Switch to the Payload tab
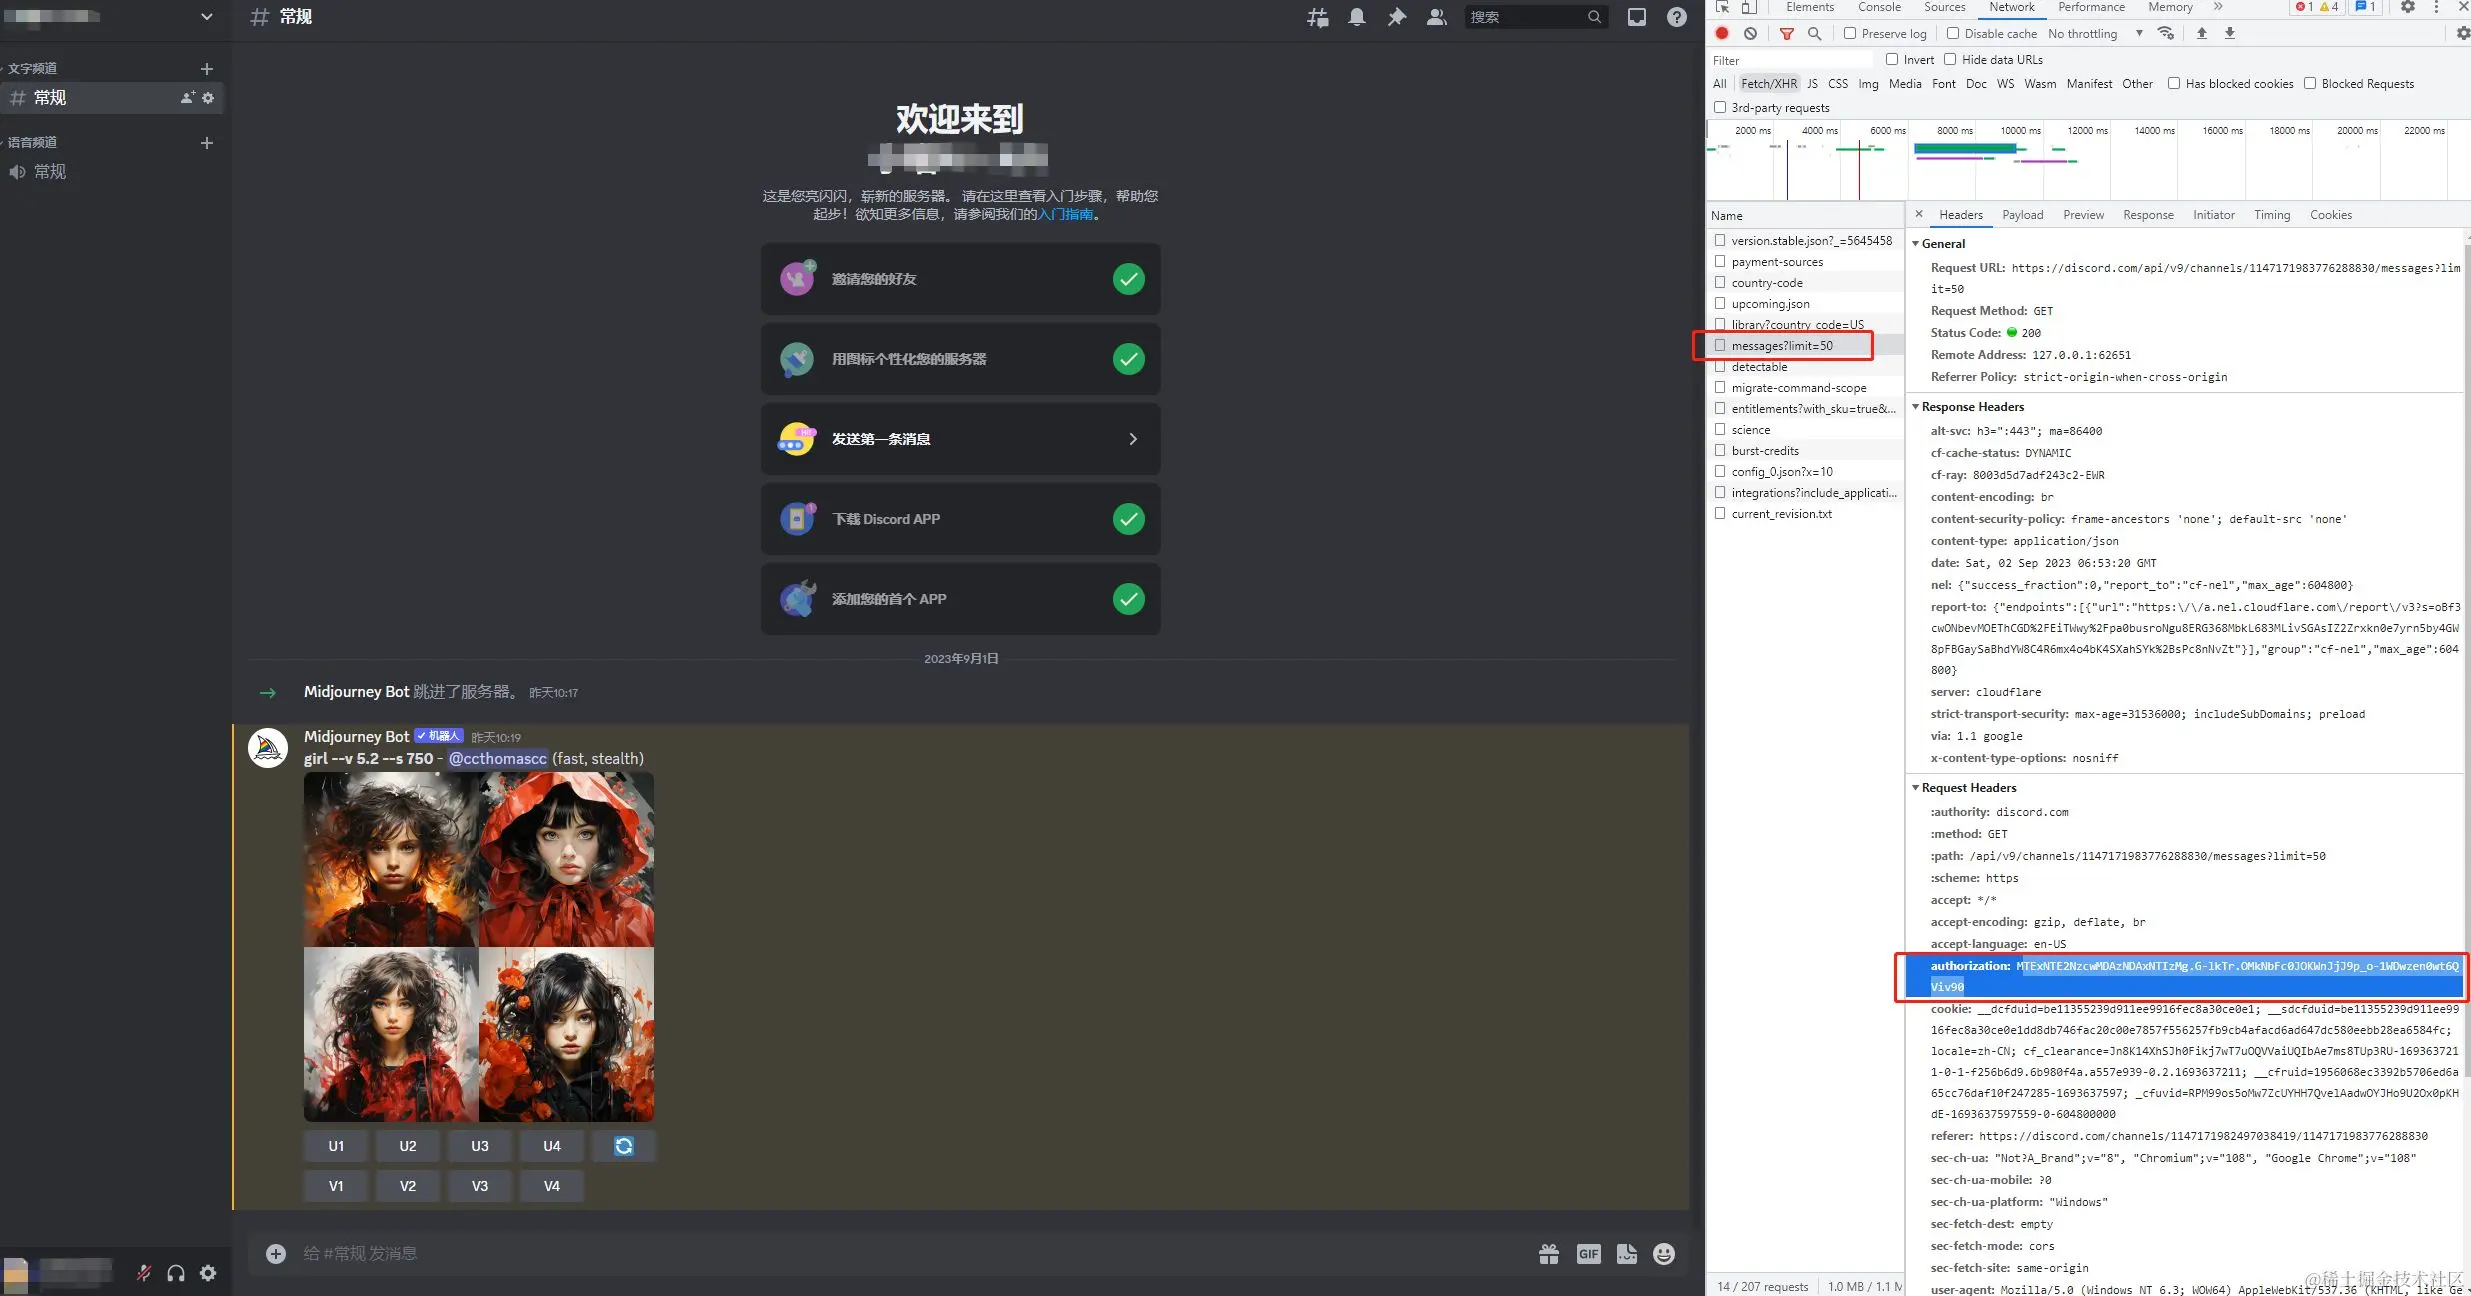The height and width of the screenshot is (1296, 2471). tap(2022, 215)
